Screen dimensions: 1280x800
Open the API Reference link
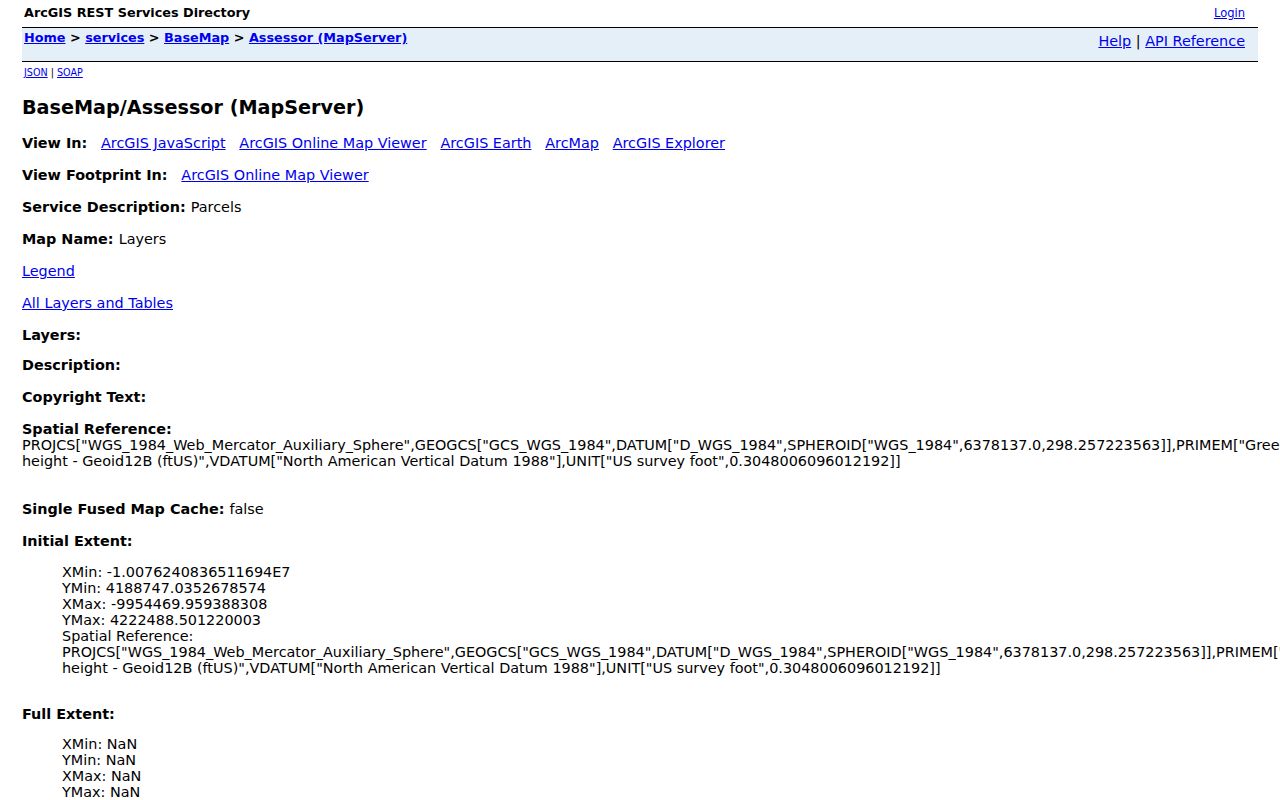pyautogui.click(x=1195, y=41)
